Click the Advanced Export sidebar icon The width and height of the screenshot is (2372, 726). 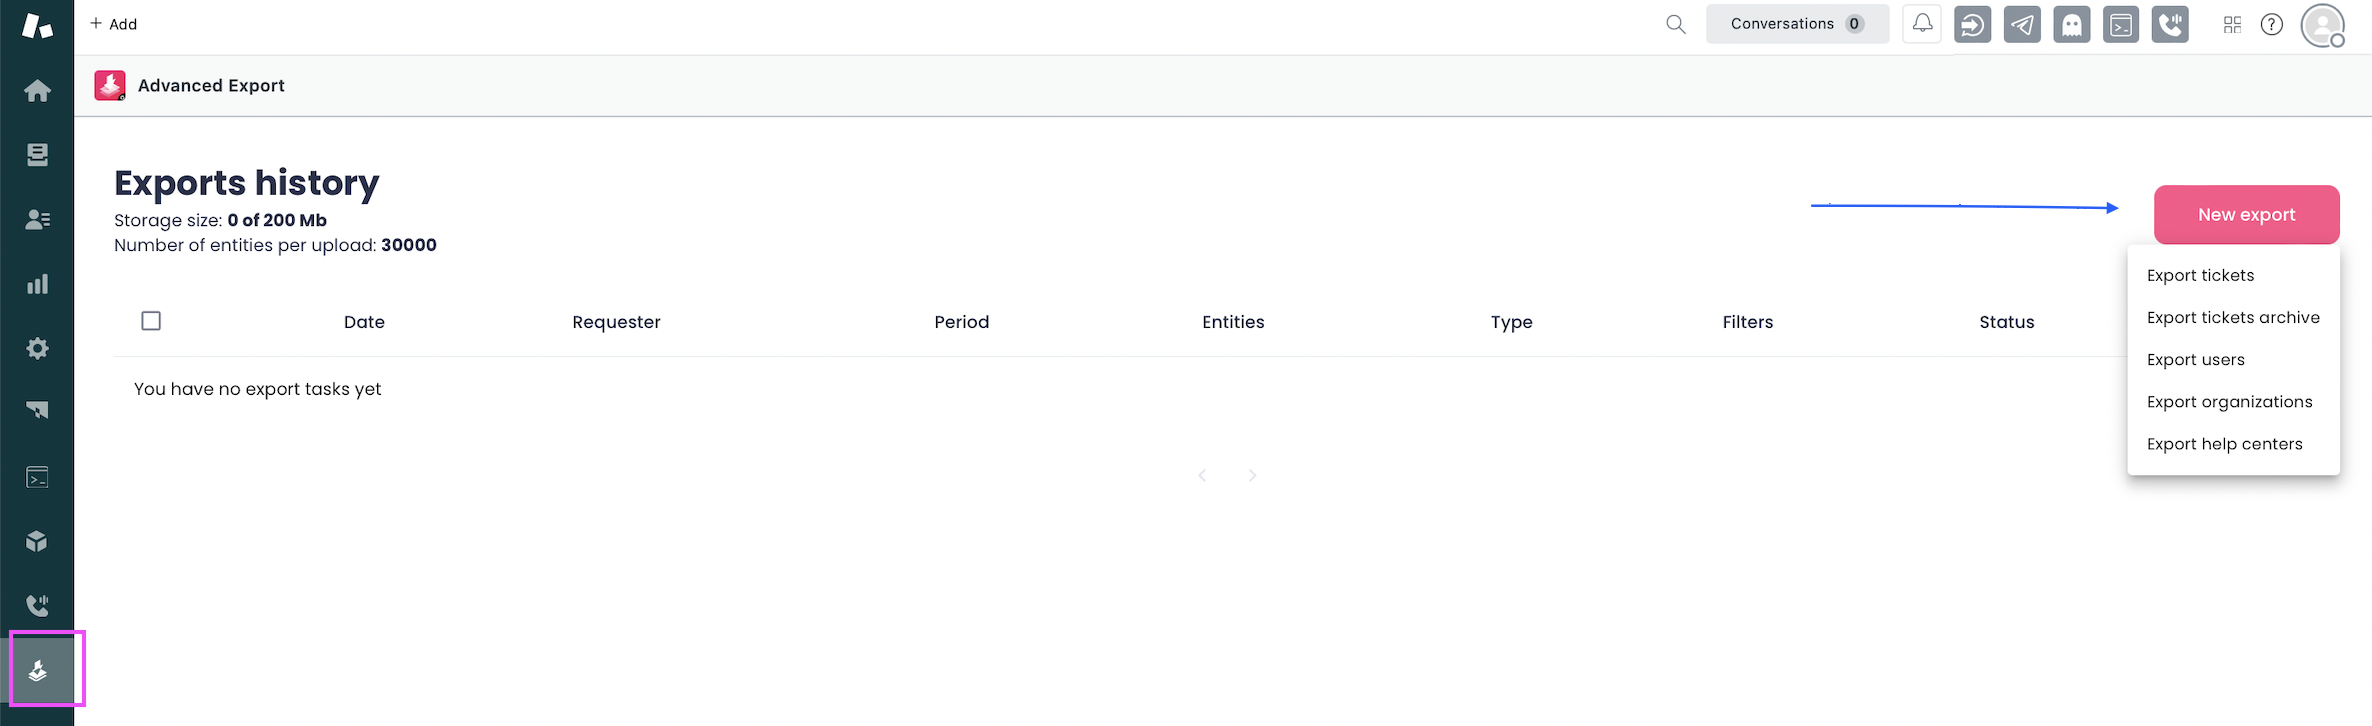click(38, 671)
